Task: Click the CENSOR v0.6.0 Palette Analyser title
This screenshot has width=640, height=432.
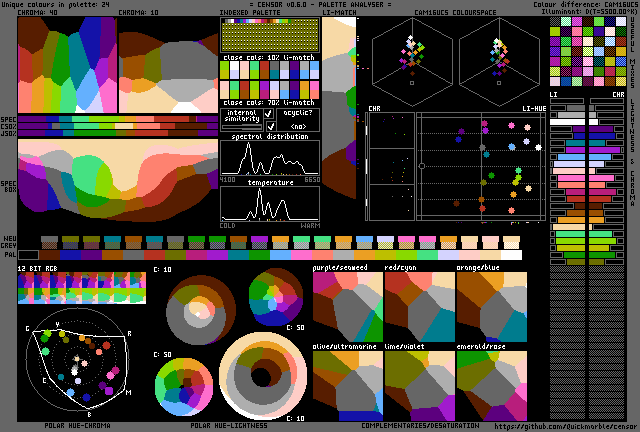Action: pyautogui.click(x=320, y=5)
